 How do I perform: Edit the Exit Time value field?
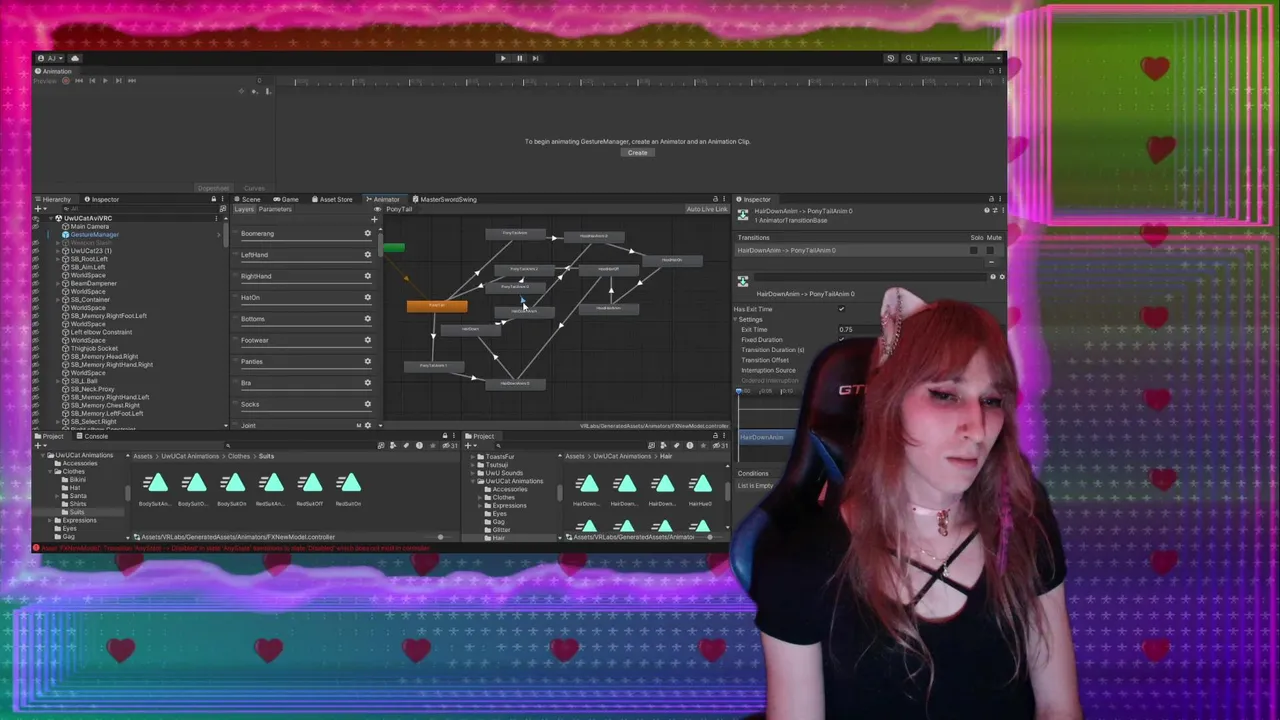pos(858,329)
